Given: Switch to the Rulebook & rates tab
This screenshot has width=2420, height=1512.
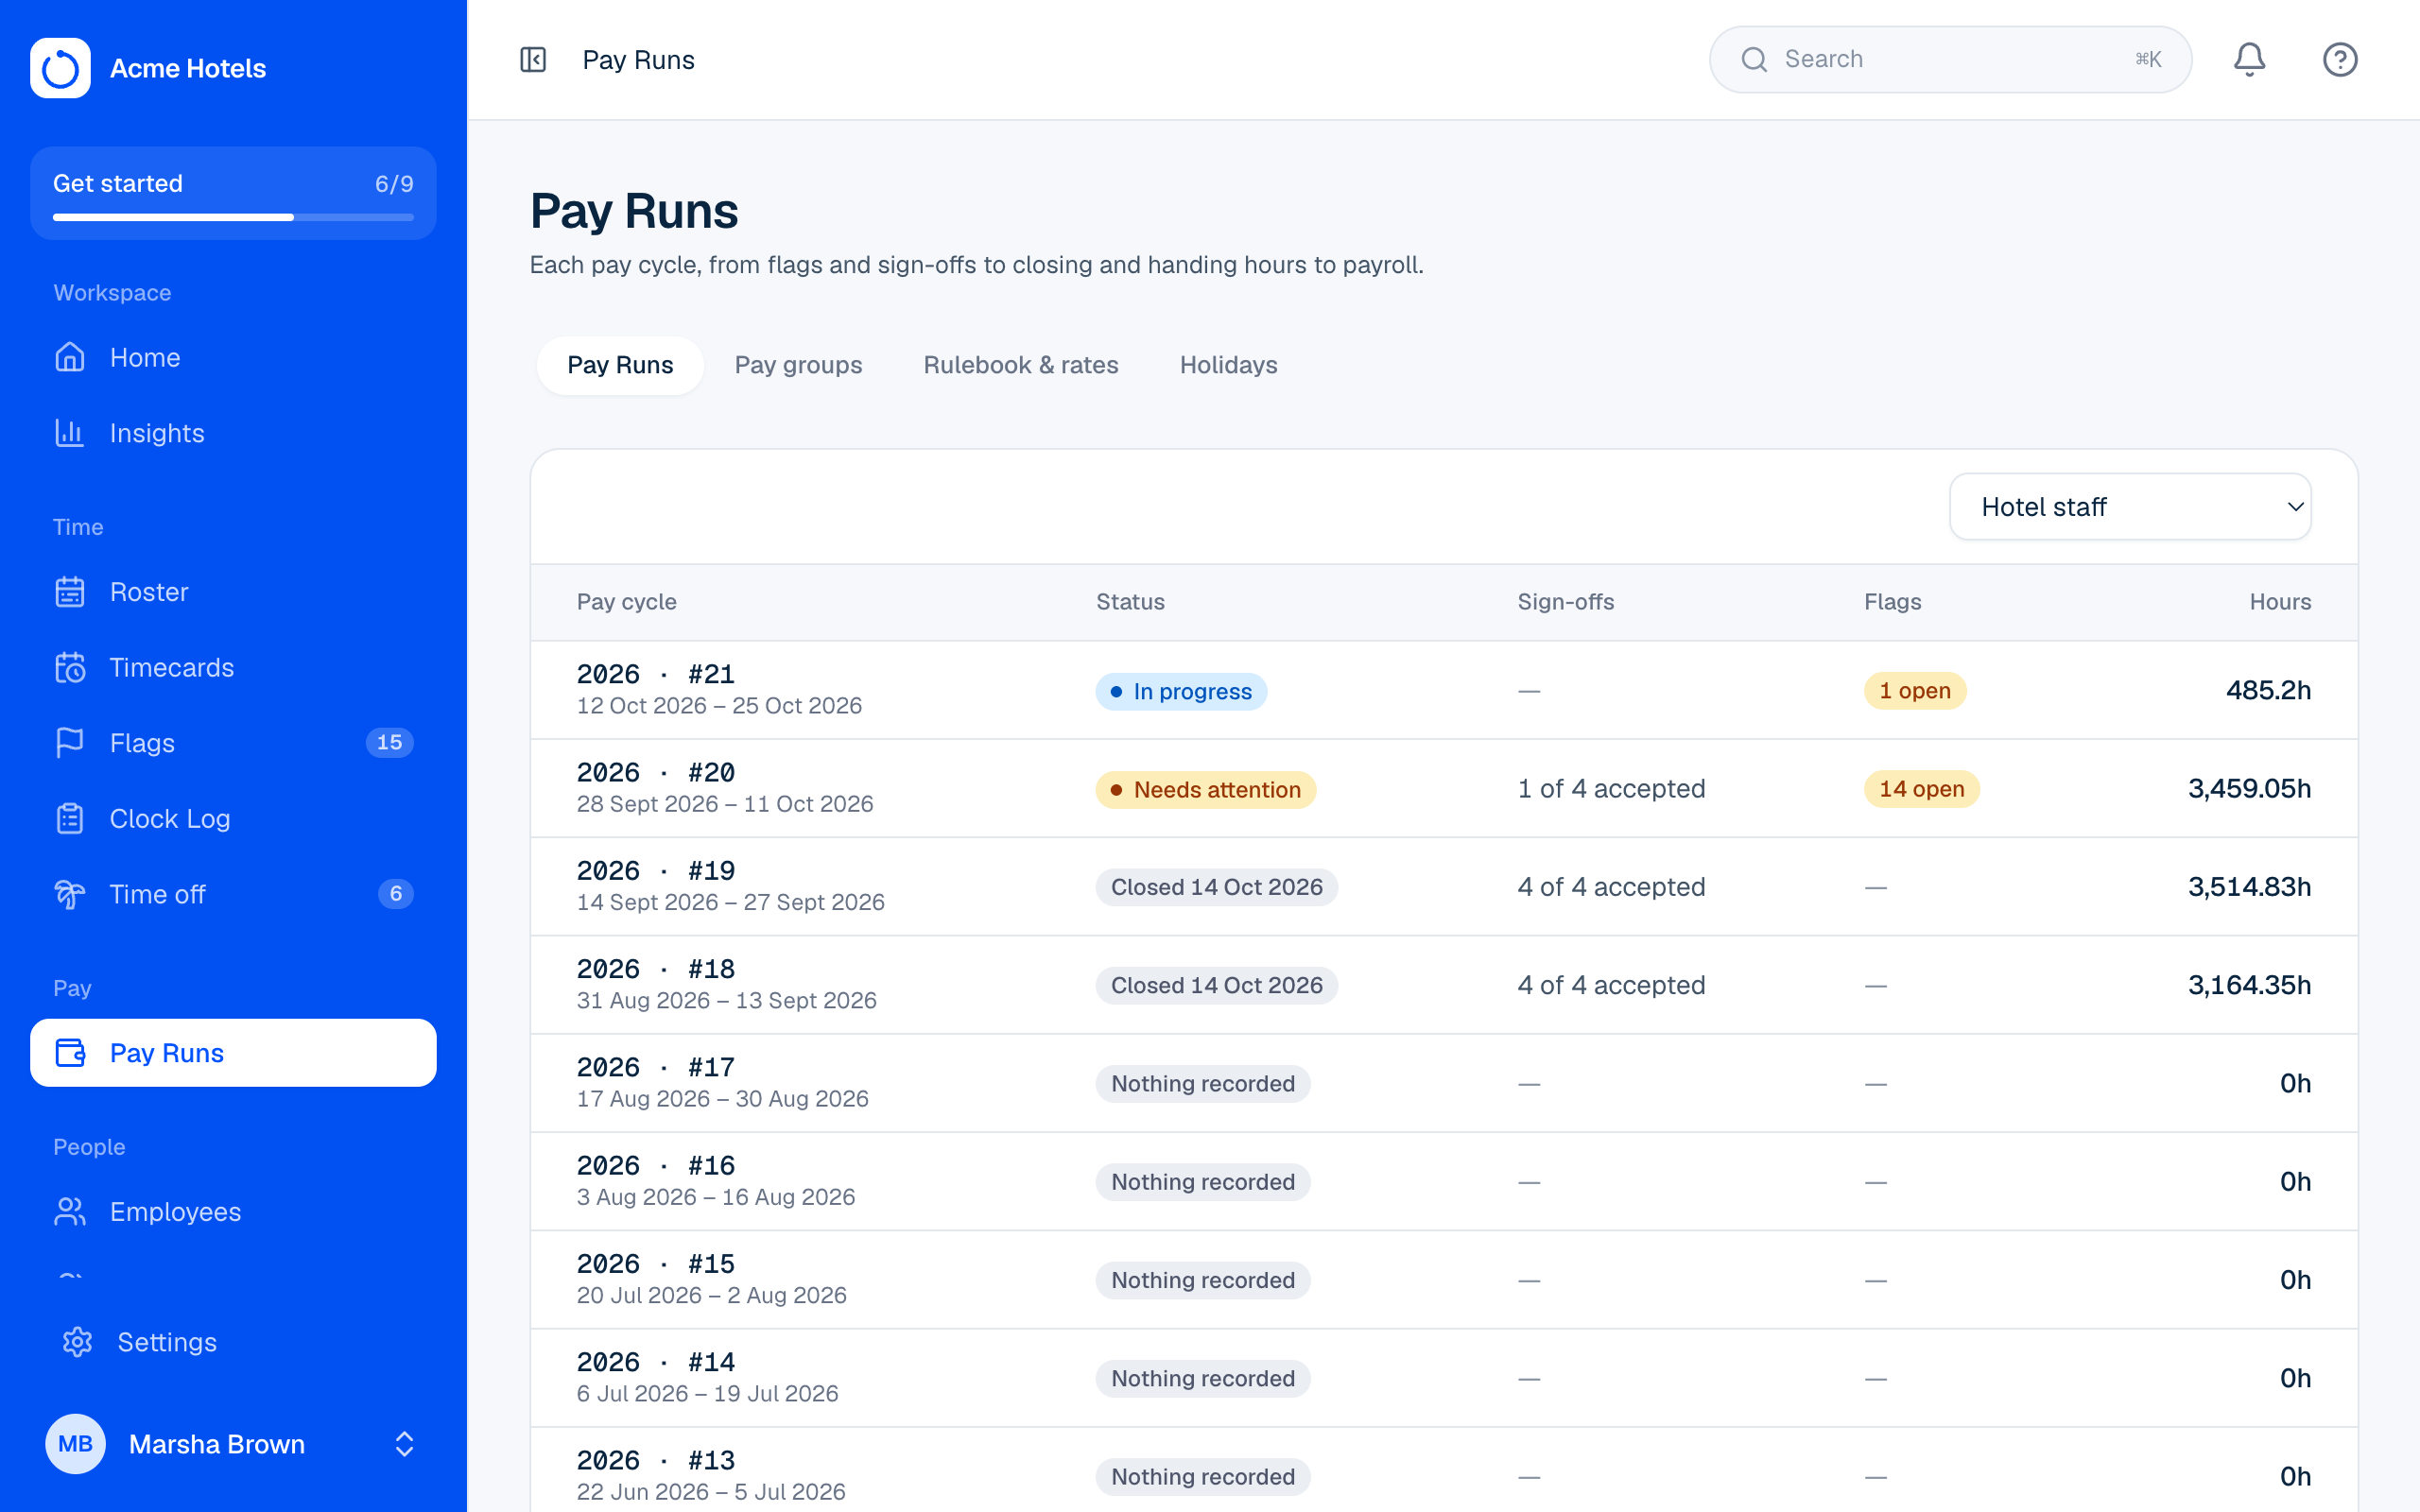Looking at the screenshot, I should (x=1021, y=365).
